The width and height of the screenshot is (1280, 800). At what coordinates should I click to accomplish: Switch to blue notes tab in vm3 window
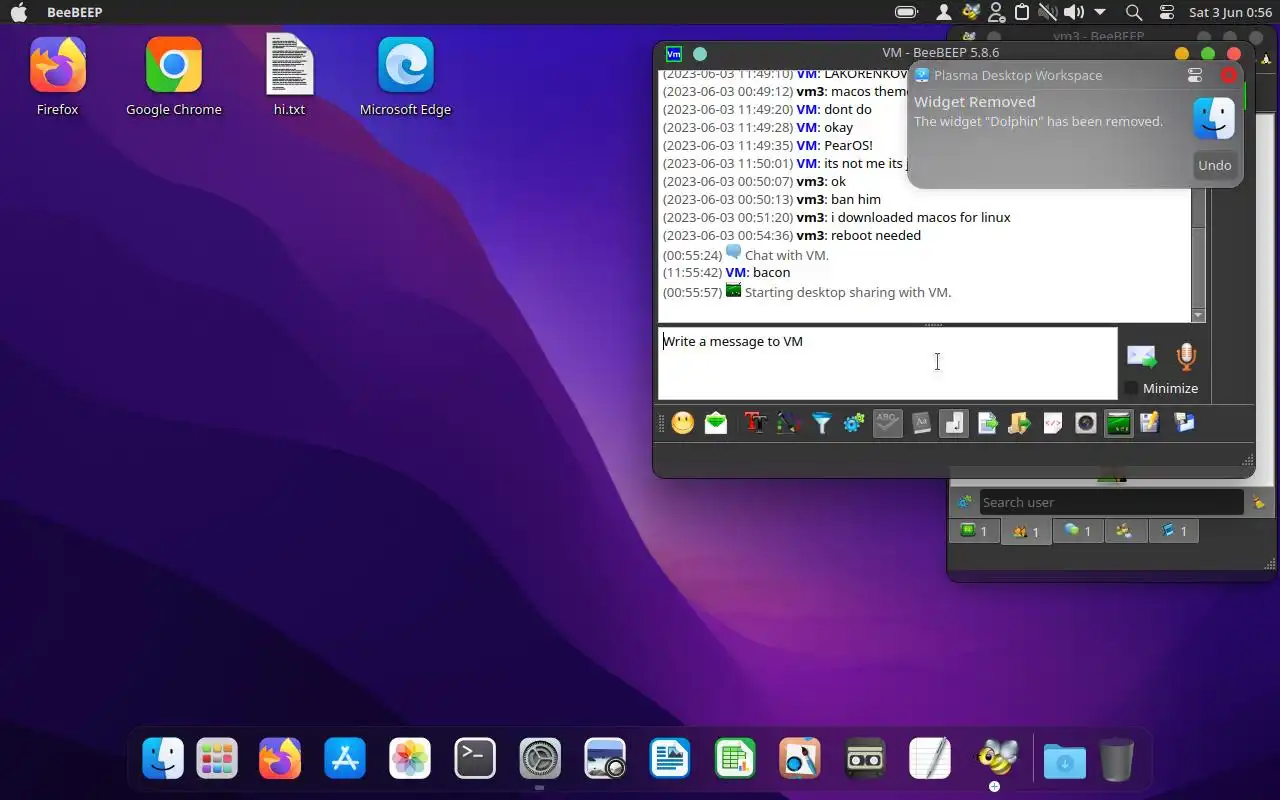click(1174, 531)
